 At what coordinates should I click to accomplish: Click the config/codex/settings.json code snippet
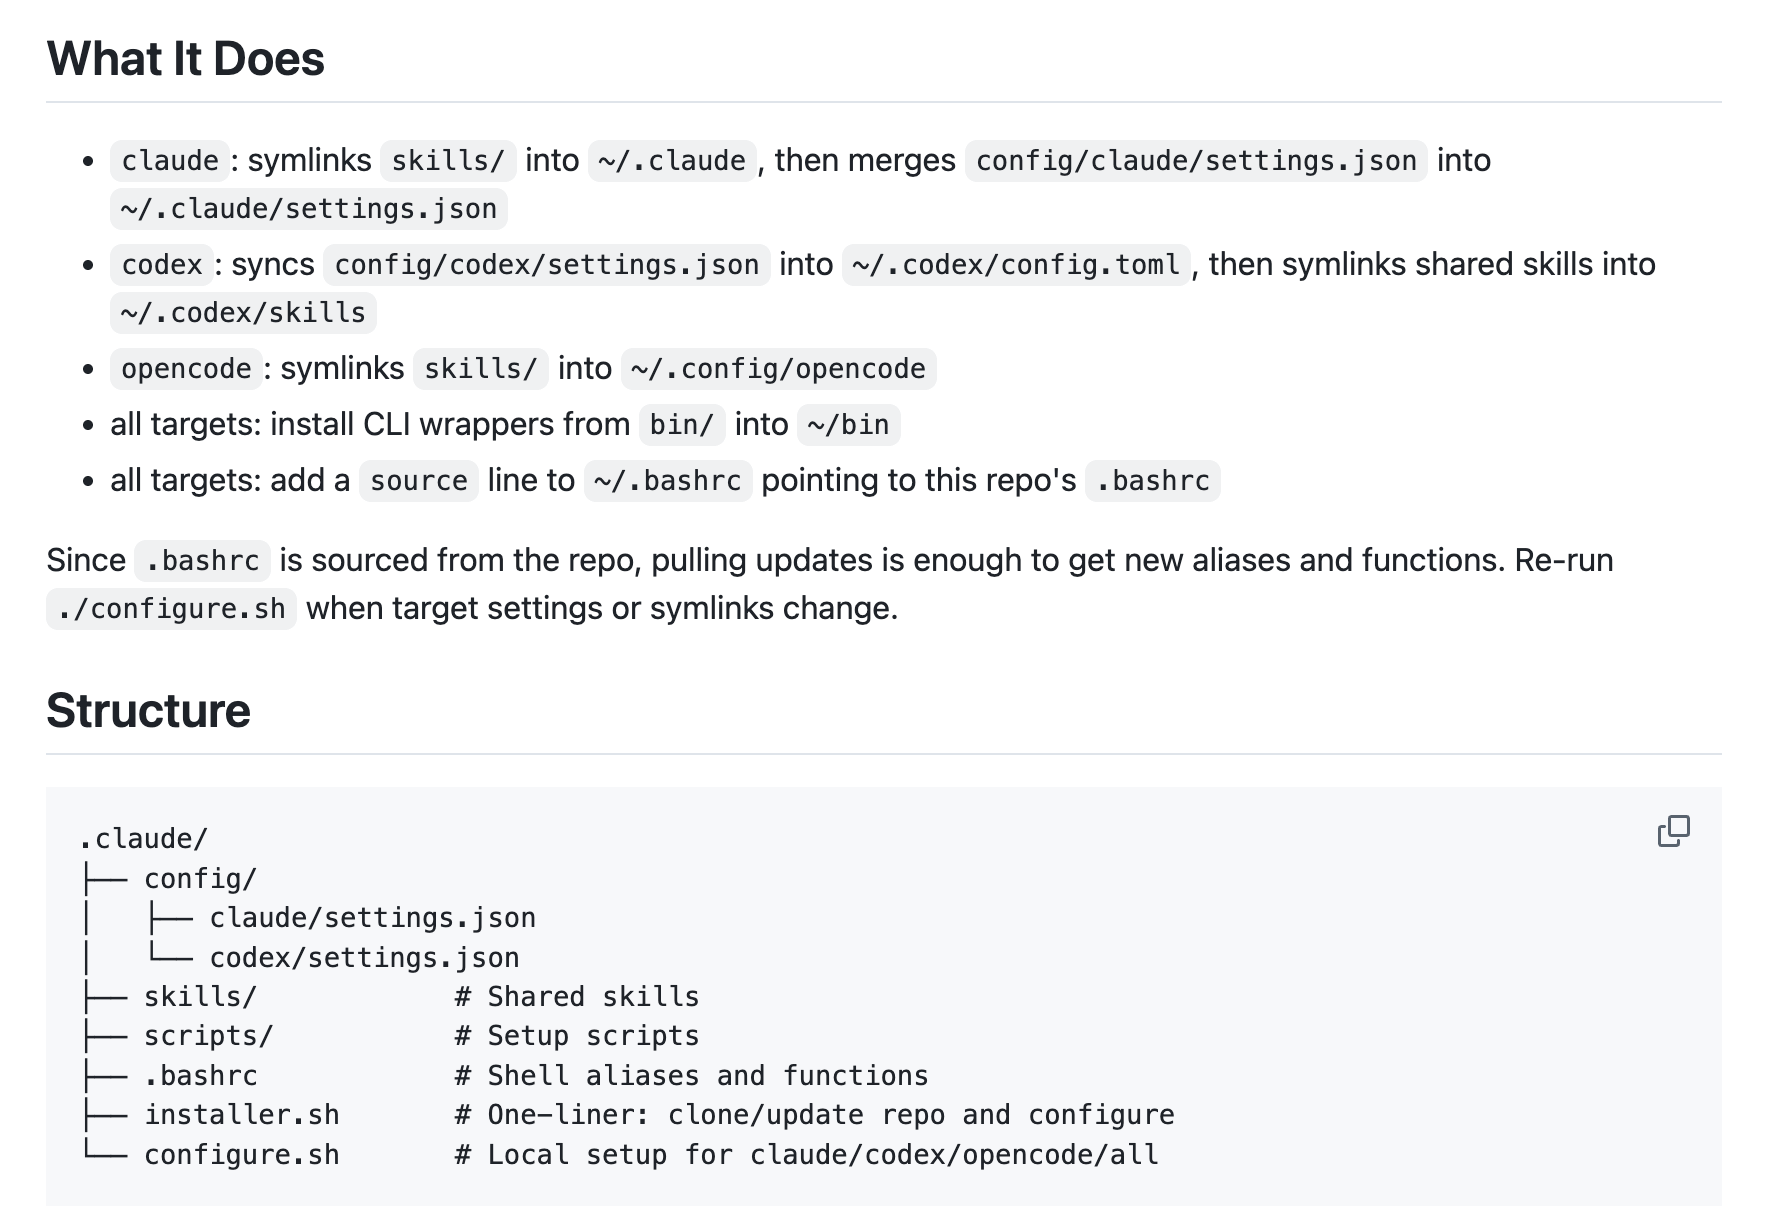(547, 265)
